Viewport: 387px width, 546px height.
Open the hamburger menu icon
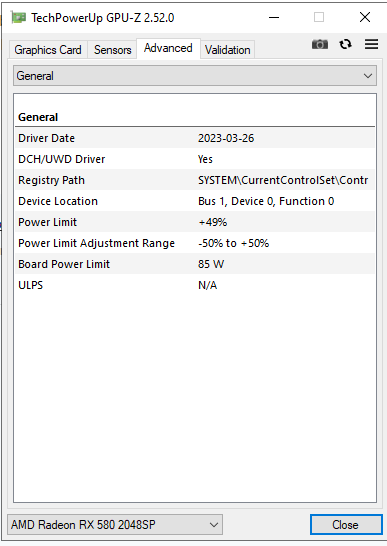[x=371, y=44]
